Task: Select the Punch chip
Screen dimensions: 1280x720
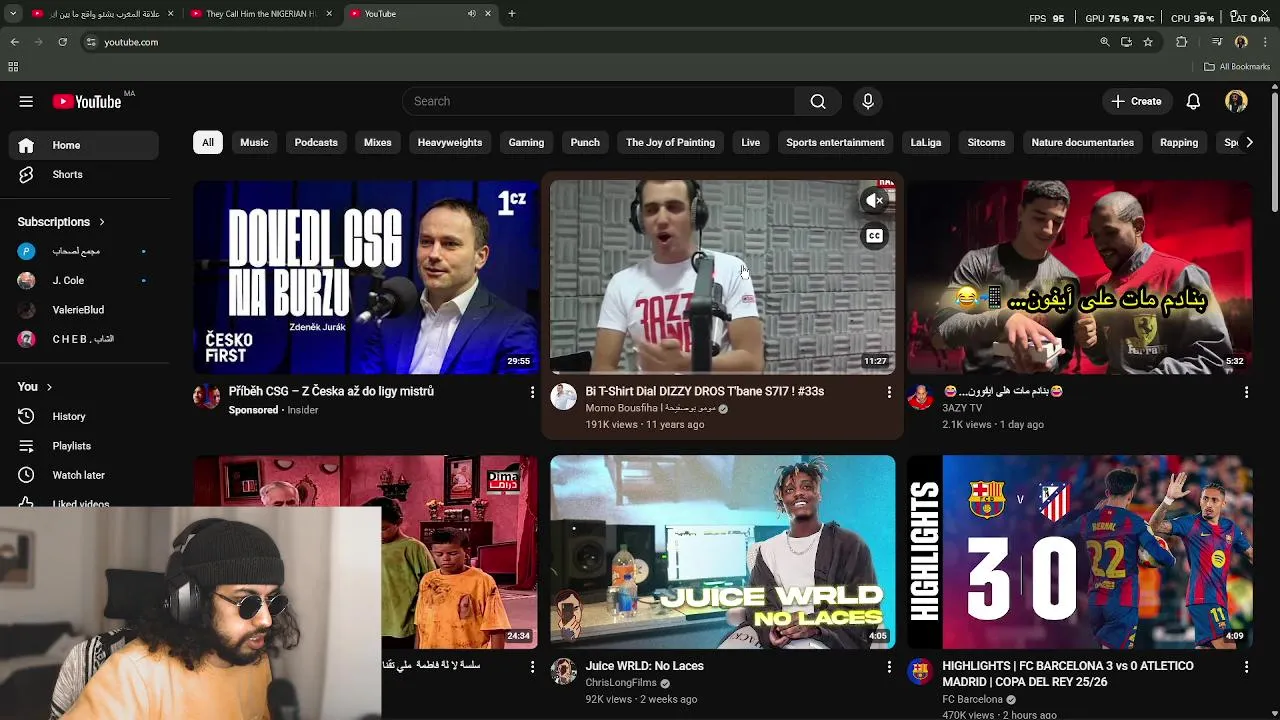Action: [x=585, y=142]
